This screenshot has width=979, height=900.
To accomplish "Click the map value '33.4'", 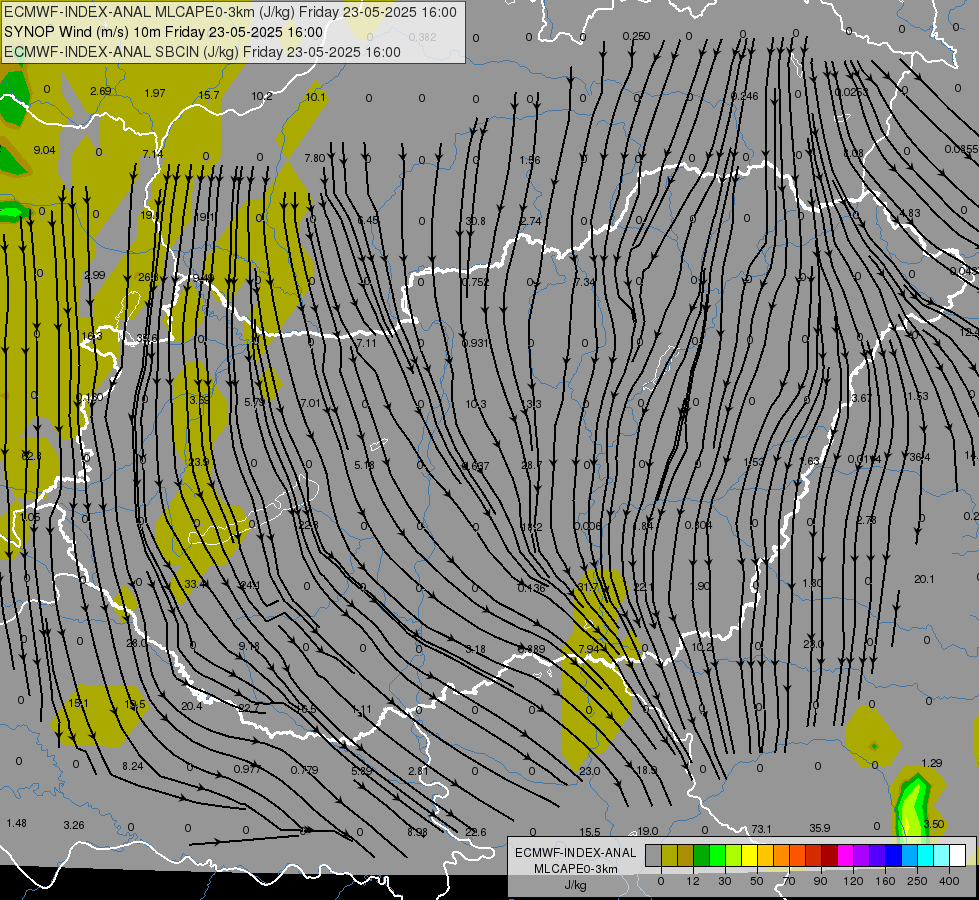I will point(195,584).
